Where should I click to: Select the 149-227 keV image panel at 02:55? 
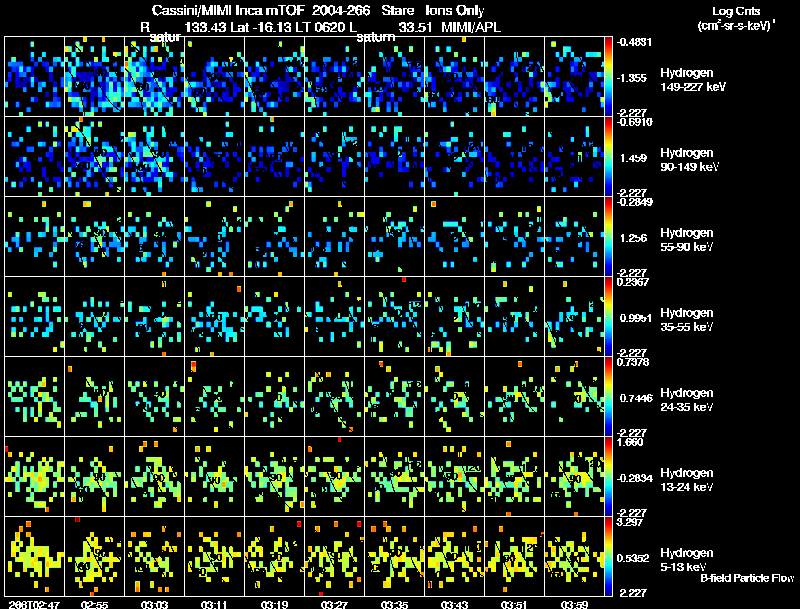coord(94,77)
